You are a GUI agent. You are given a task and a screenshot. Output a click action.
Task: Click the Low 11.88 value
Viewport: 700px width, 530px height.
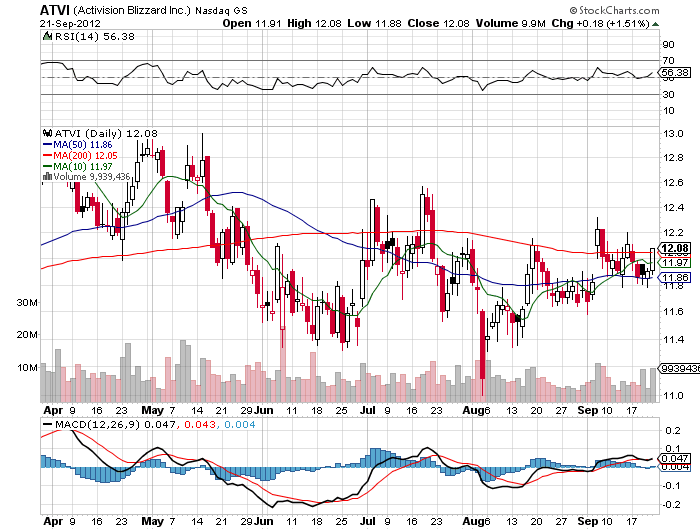click(374, 23)
